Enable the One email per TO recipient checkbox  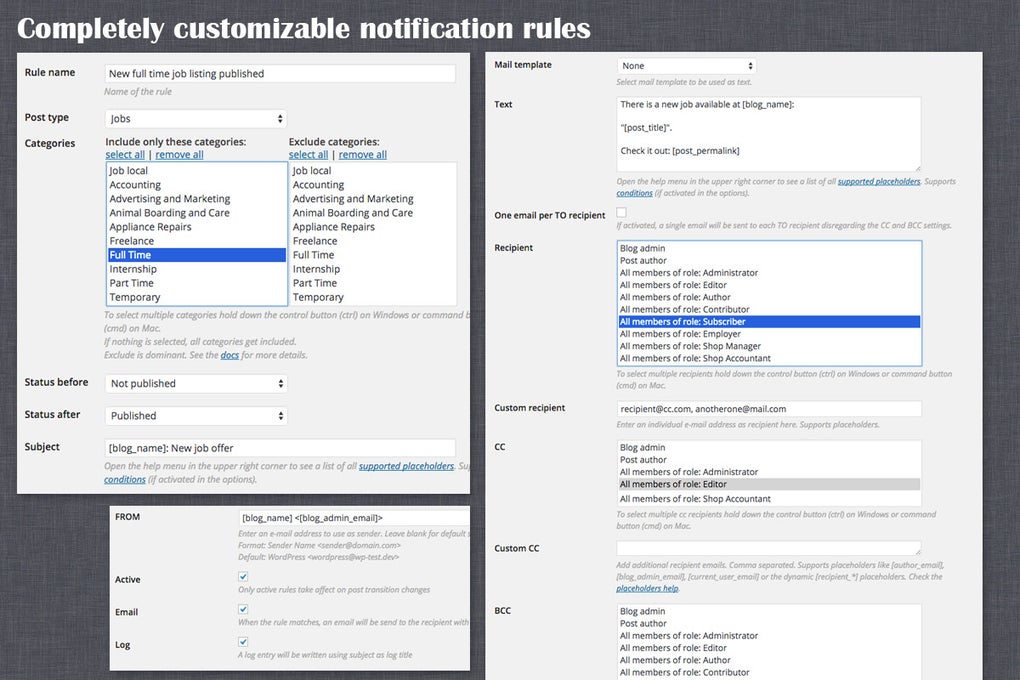620,213
